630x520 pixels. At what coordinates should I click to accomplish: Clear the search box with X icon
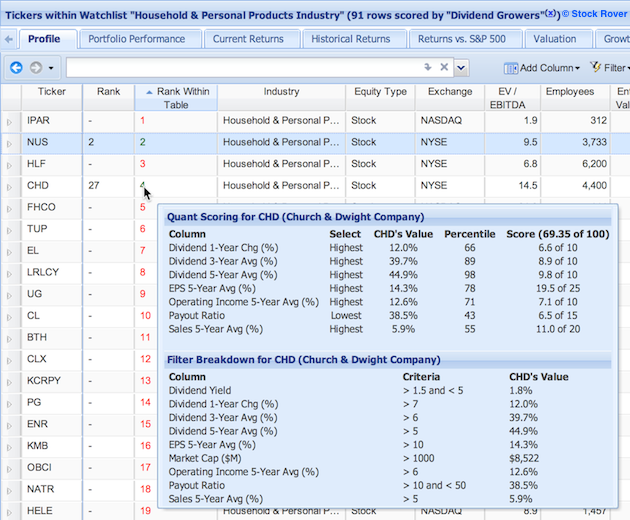click(444, 67)
